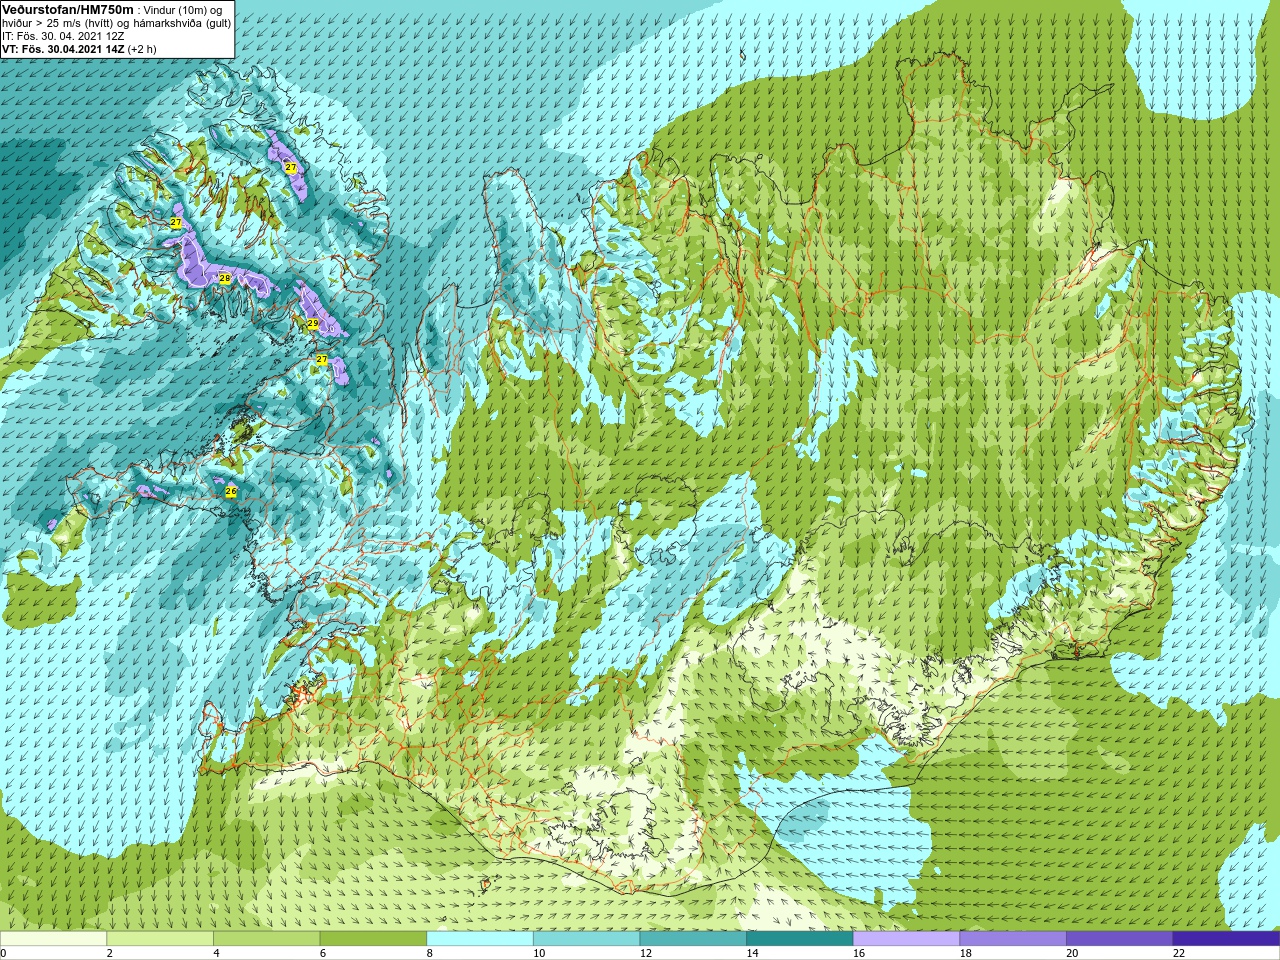The image size is (1280, 960).
Task: Click the '(+2 h)' forecast offset text
Action: click(x=141, y=48)
